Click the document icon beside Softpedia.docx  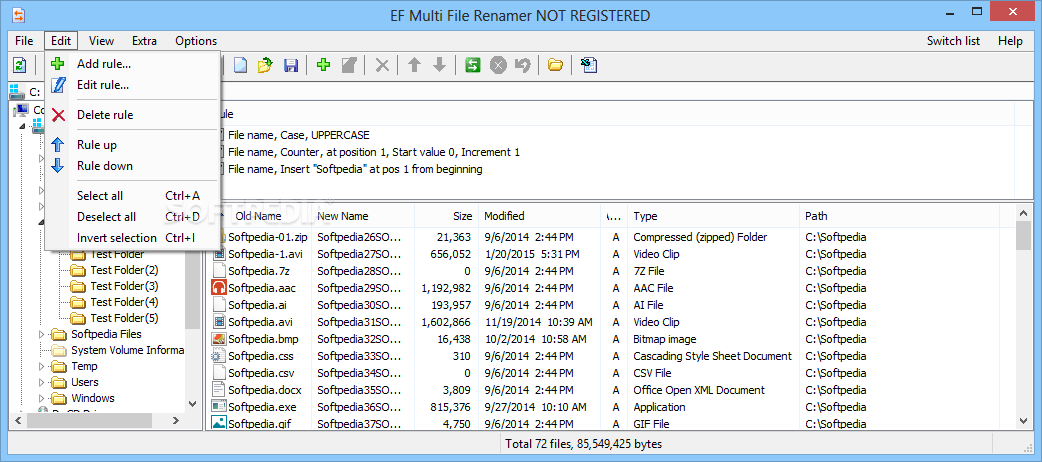[219, 390]
